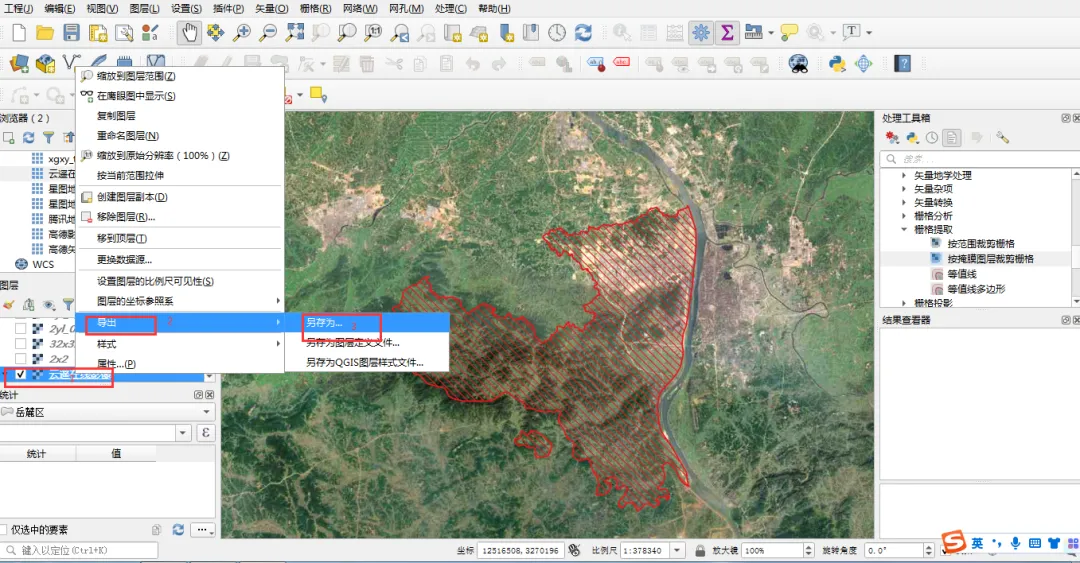The height and width of the screenshot is (563, 1080).
Task: Open the 工程(J) menu
Action: click(19, 8)
